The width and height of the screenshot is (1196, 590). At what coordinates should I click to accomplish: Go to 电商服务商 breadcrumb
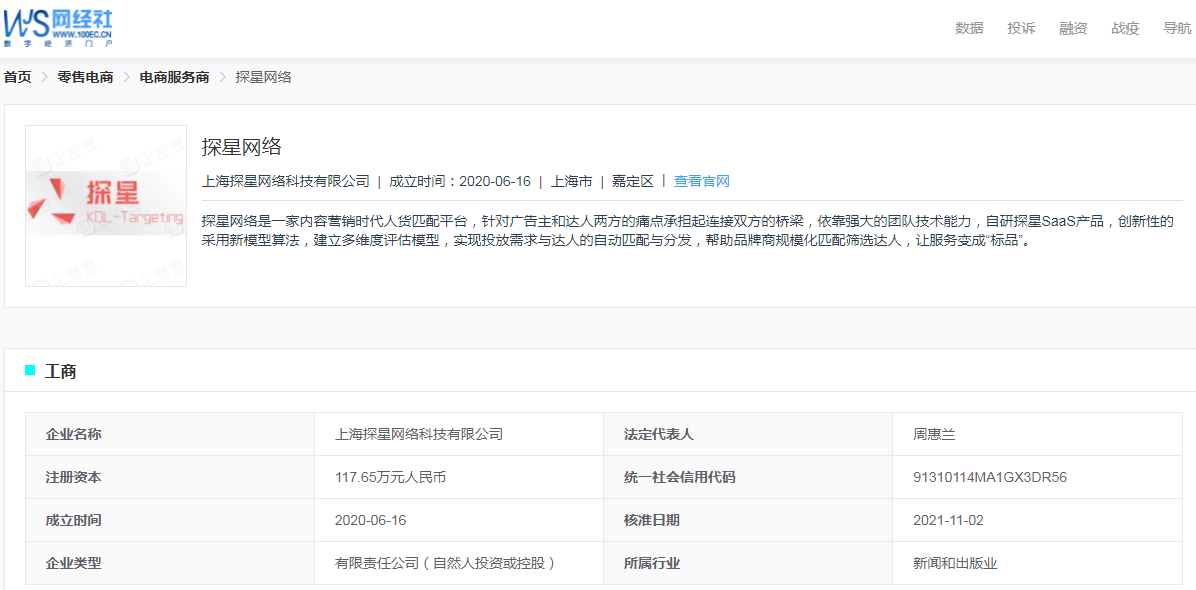coord(174,77)
